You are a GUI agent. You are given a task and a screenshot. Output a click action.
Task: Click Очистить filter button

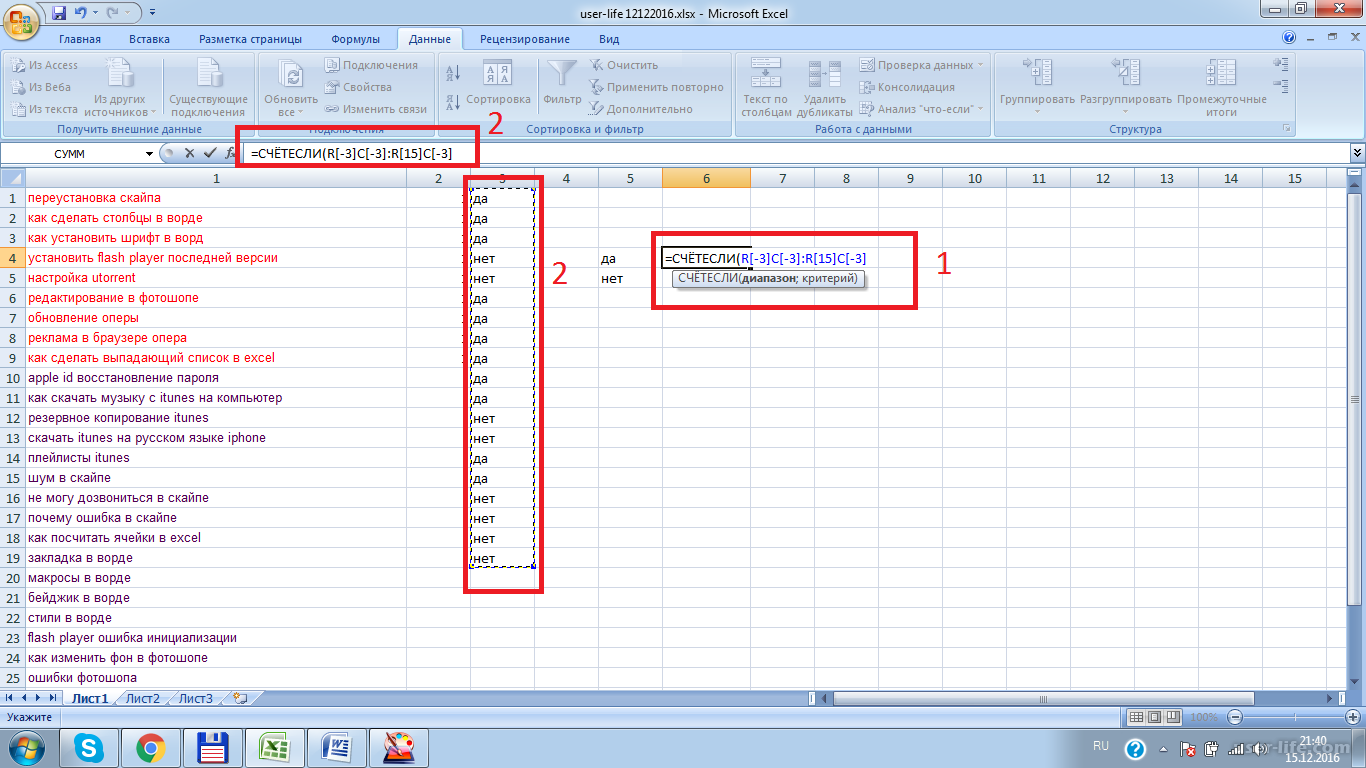coord(623,65)
